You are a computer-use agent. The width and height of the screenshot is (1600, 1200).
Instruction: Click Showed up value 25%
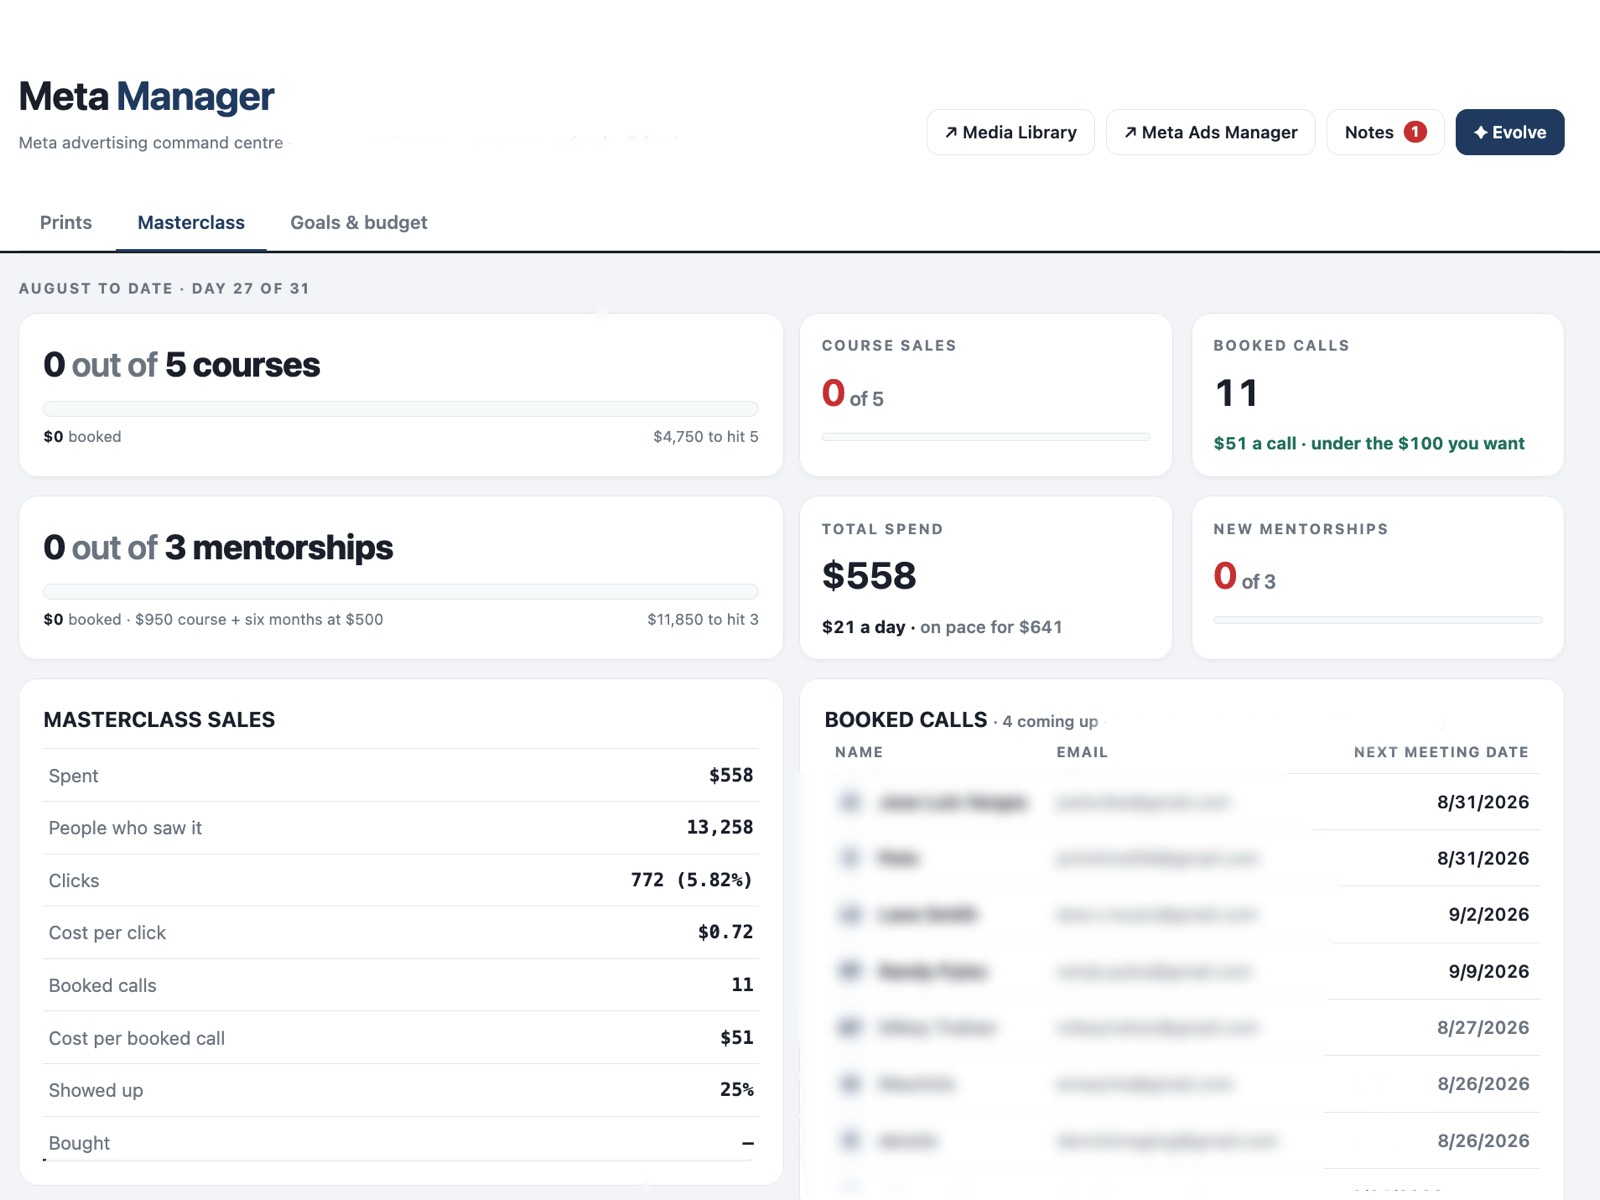[737, 1090]
